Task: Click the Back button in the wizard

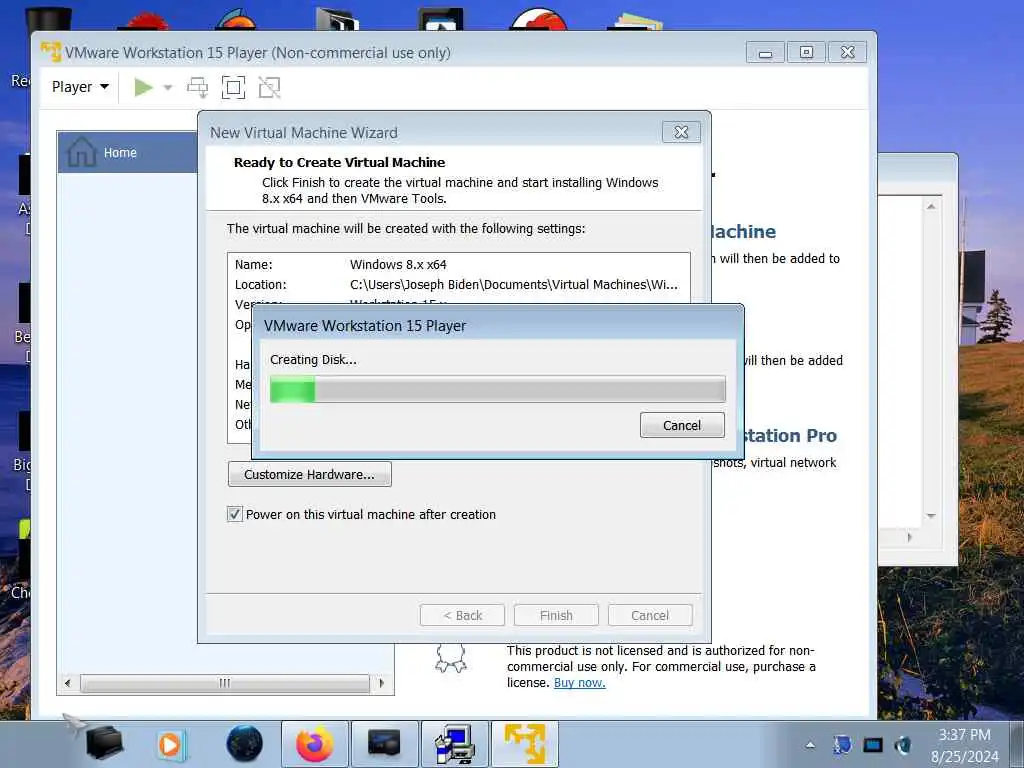Action: pos(462,615)
